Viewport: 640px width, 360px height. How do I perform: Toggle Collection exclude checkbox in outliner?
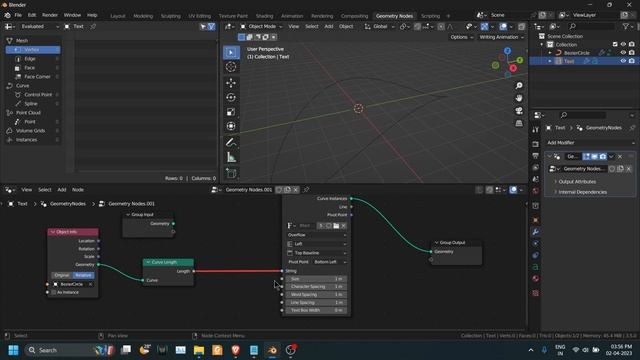tap(615, 44)
